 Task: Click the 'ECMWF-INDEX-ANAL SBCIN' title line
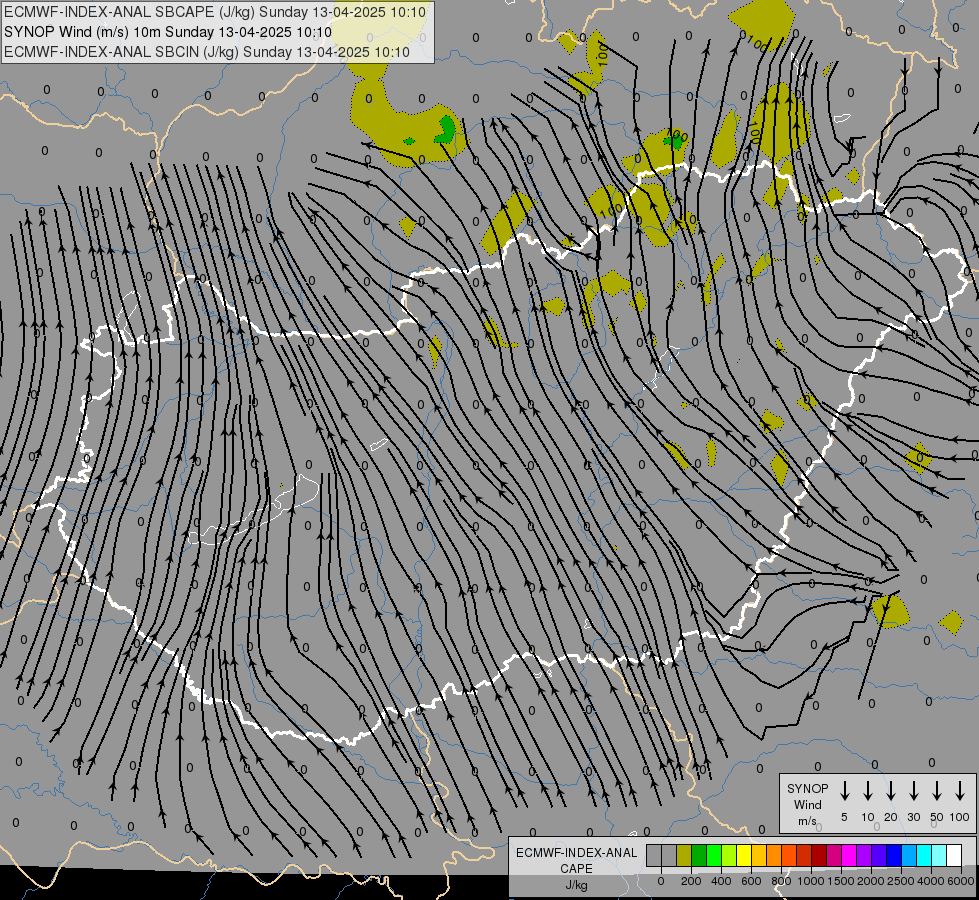click(x=207, y=52)
